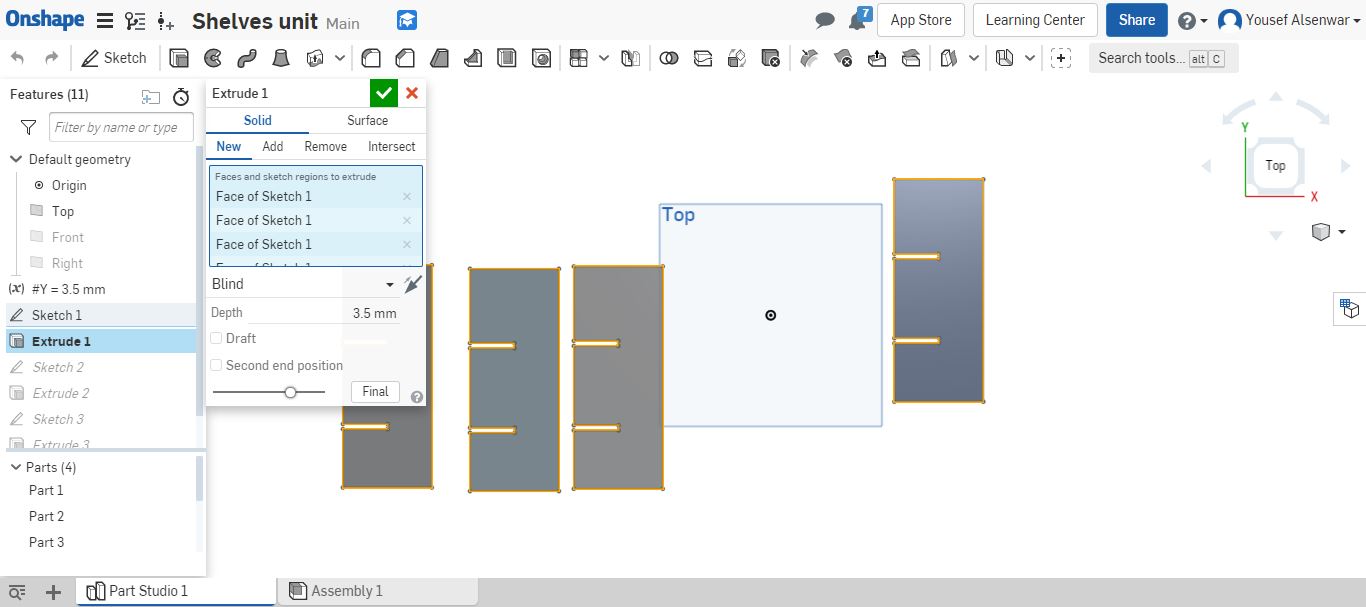Expand the pattern tools dropdown arrow
This screenshot has width=1366, height=607.
point(603,58)
